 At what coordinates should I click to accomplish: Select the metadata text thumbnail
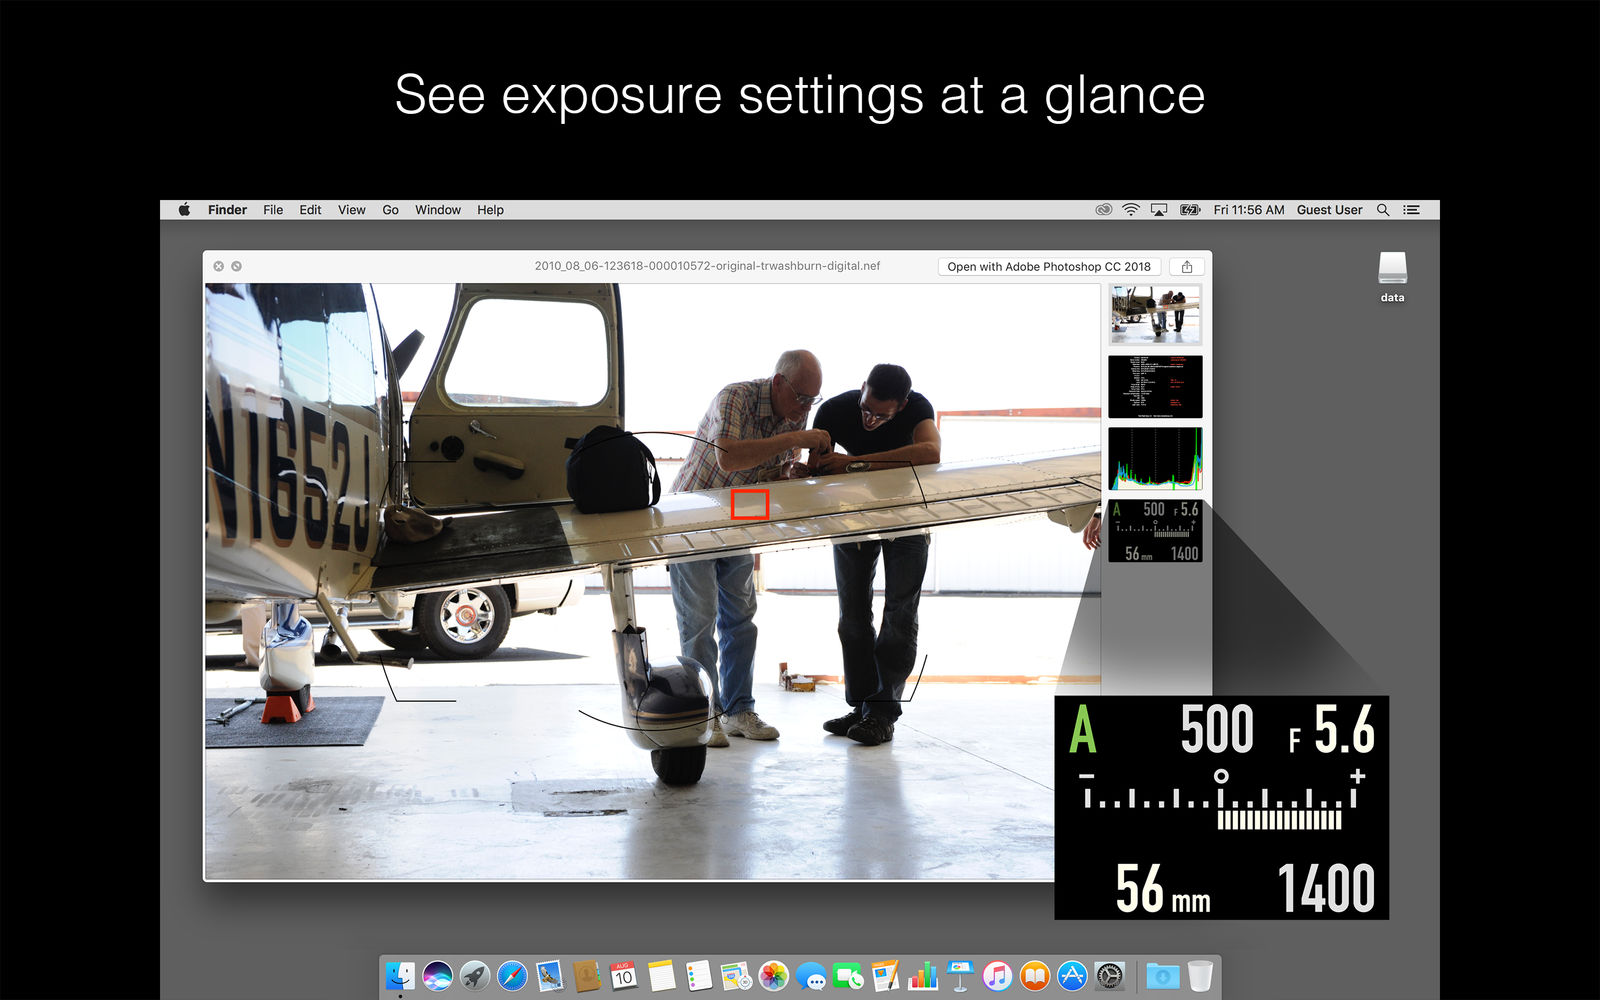point(1155,387)
